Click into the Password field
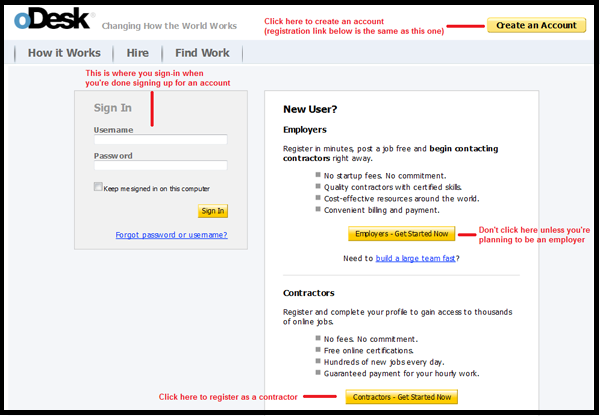This screenshot has height=416, width=600. pos(161,165)
